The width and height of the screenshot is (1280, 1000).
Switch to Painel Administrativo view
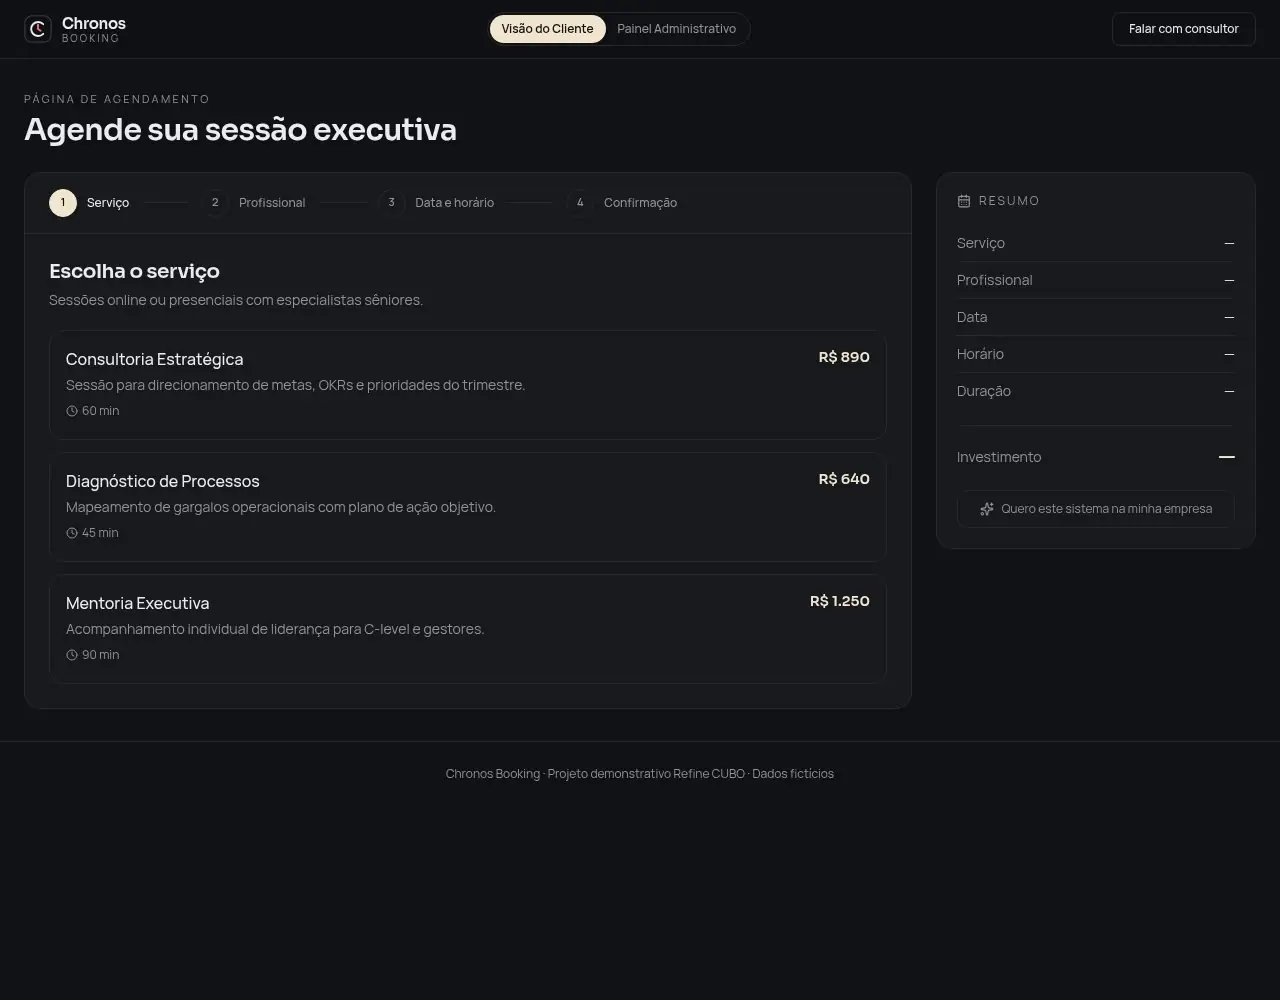(676, 29)
